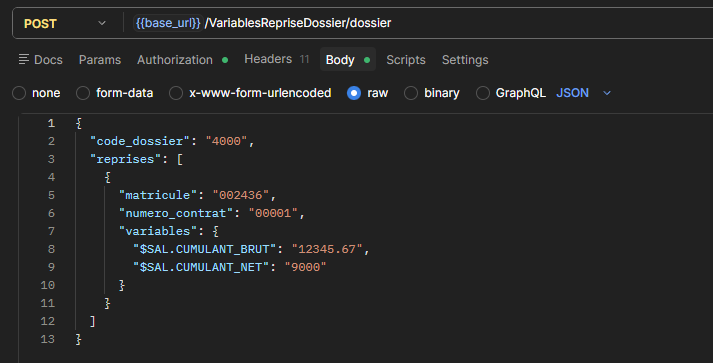
Task: Click the /VariablesRepriseDossier/dossier URL path
Action: point(298,23)
